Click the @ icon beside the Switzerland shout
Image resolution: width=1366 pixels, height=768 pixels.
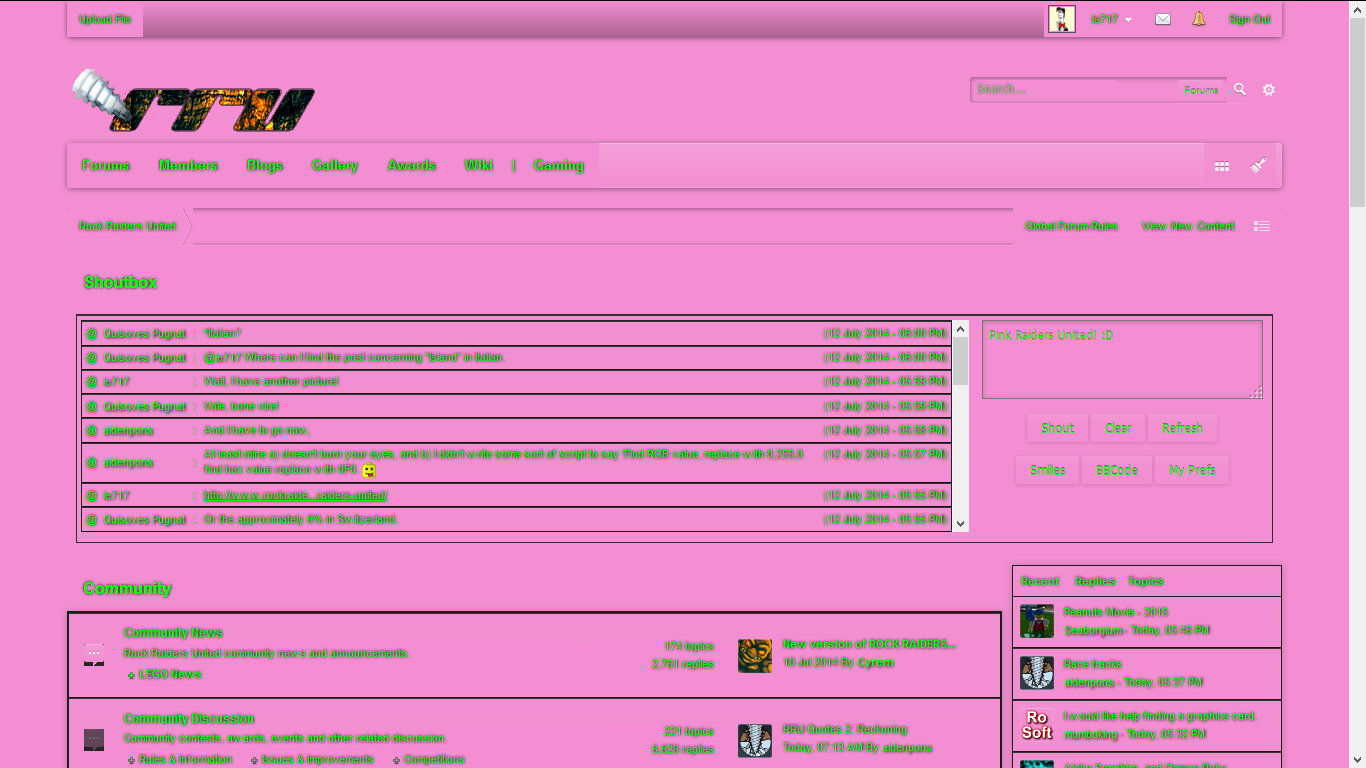coord(92,520)
